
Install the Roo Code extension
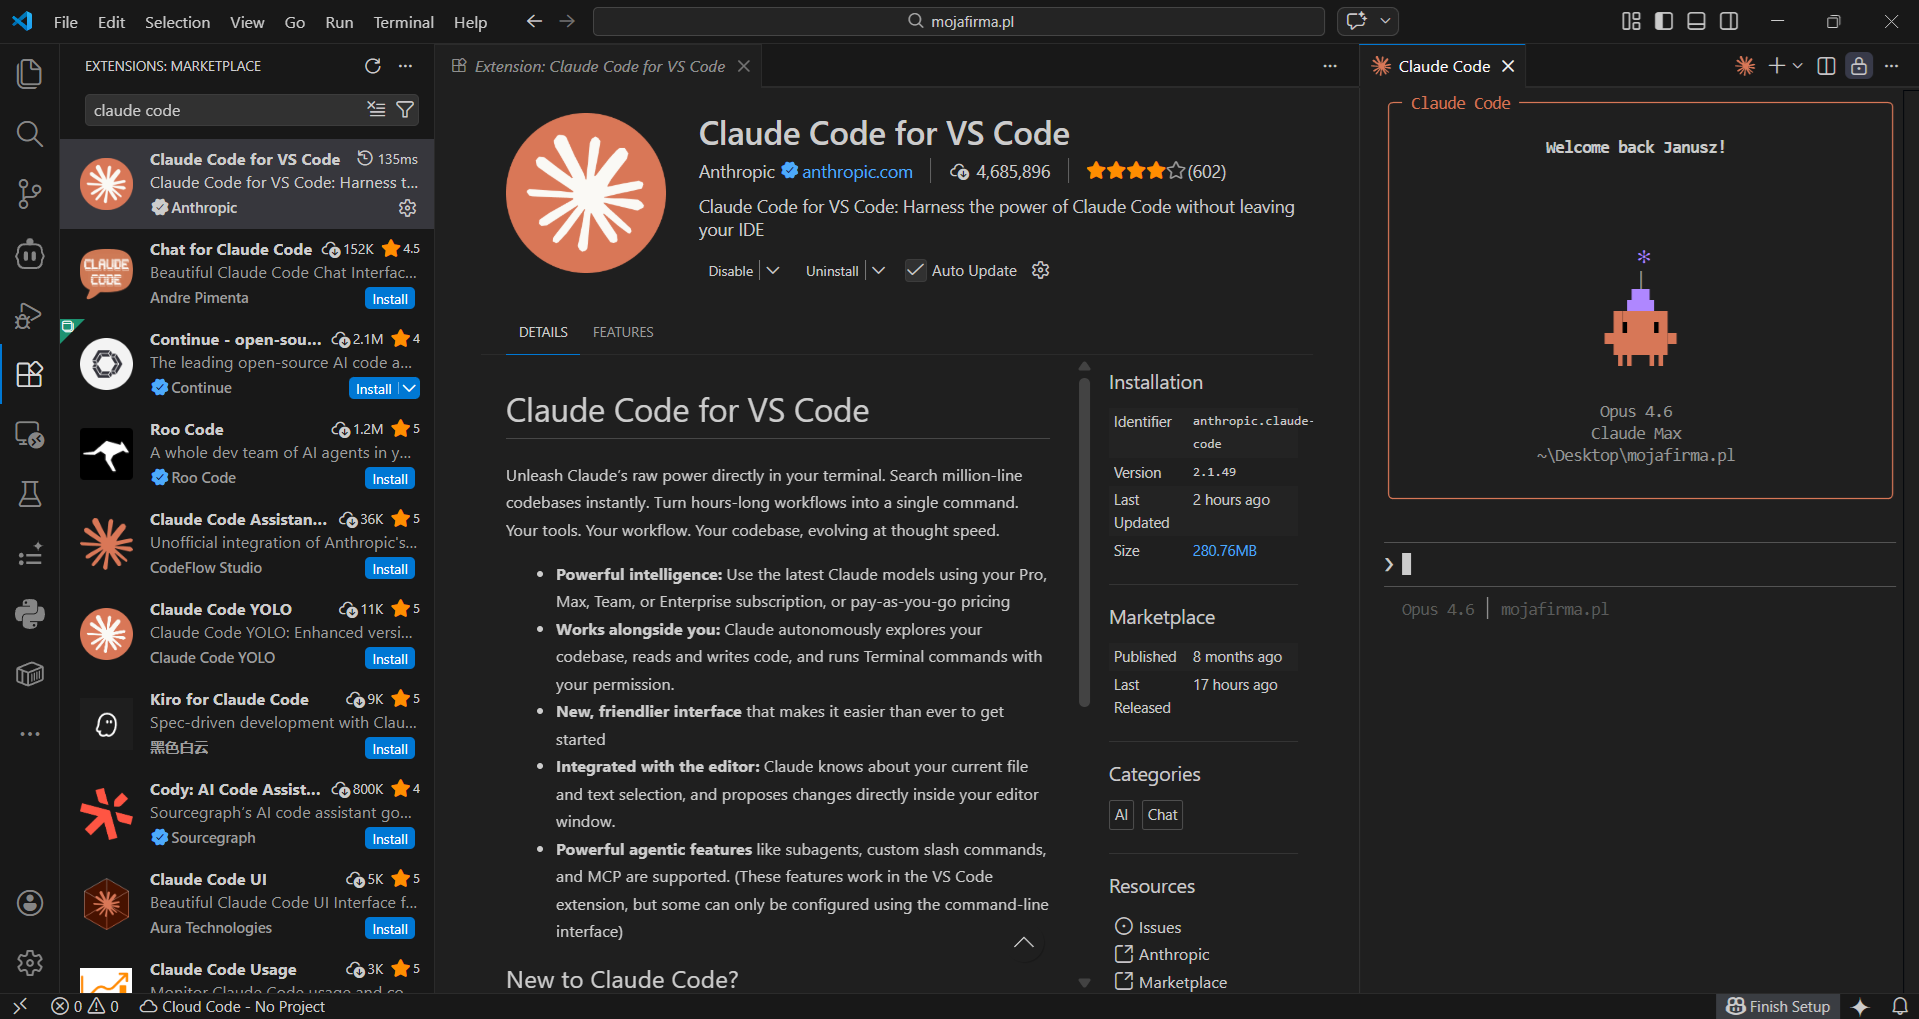click(389, 478)
